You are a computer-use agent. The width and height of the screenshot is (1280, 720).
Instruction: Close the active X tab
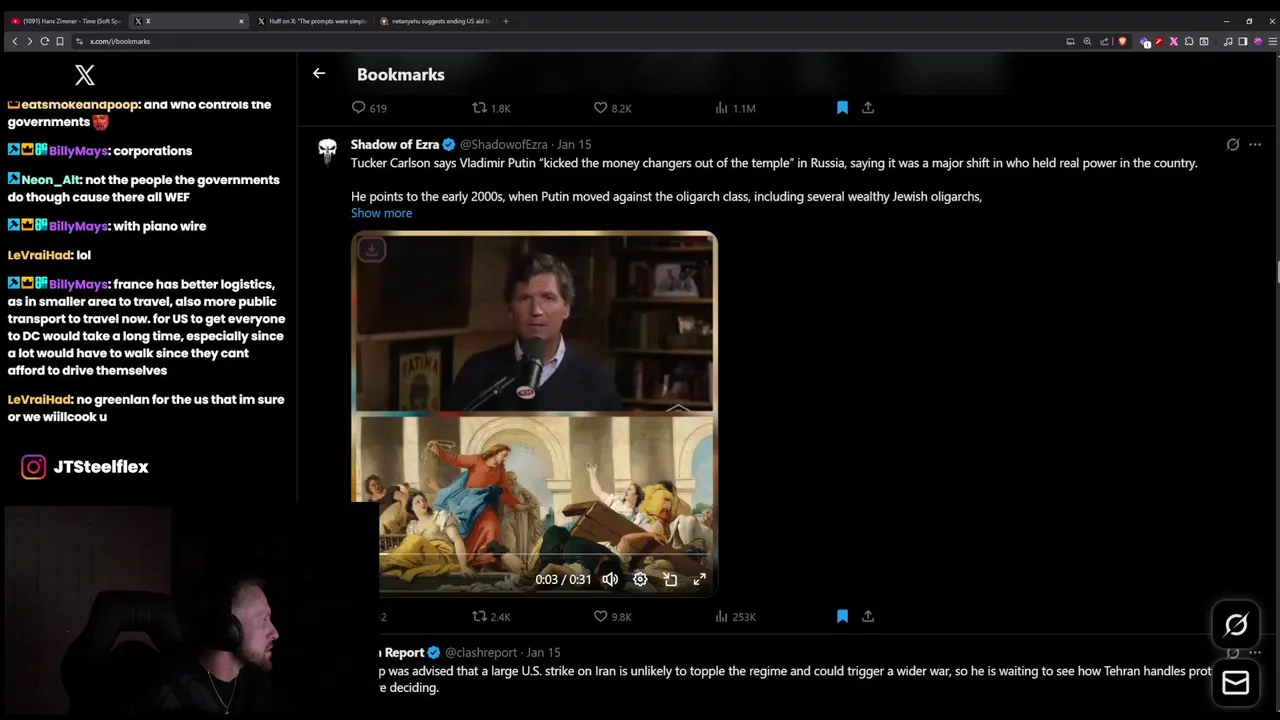tap(241, 21)
